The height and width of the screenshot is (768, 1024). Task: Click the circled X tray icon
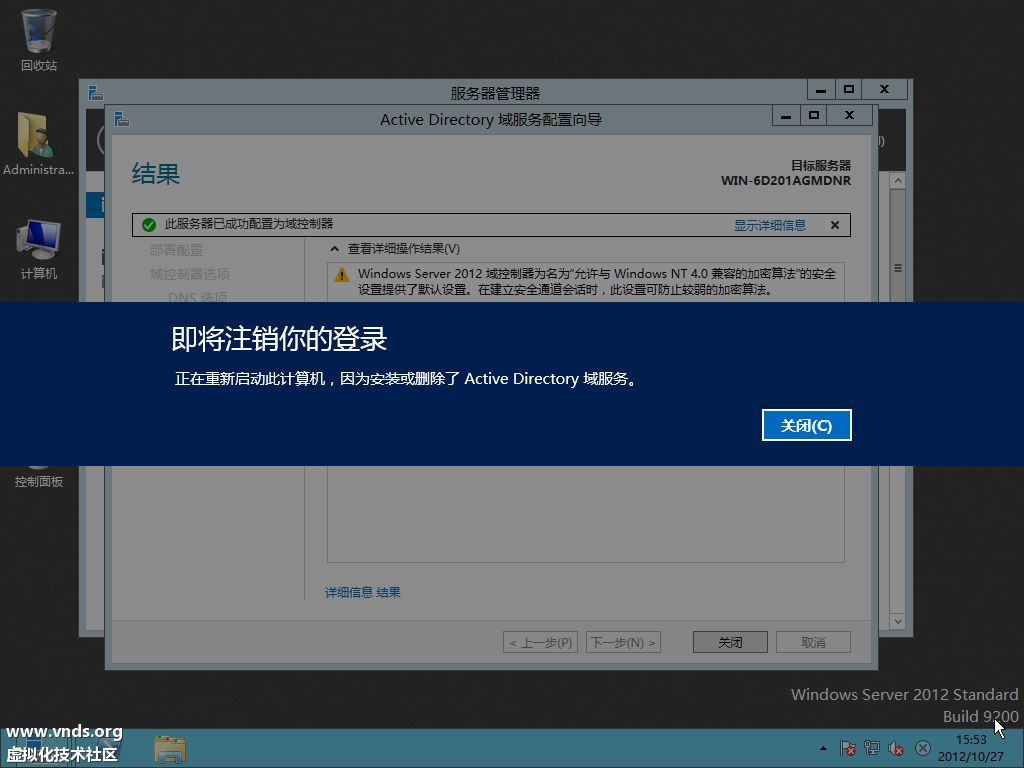point(923,748)
